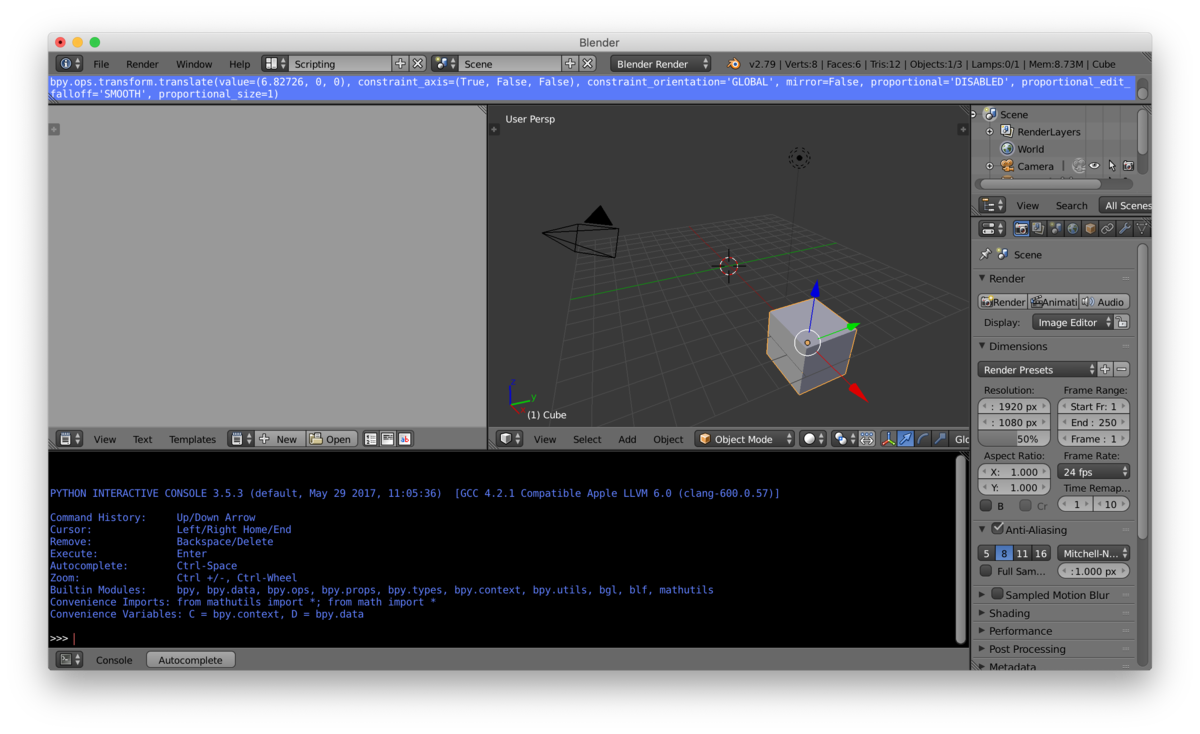Viewport: 1200px width, 734px height.
Task: Expand RenderLayers in the outliner
Action: pyautogui.click(x=990, y=132)
